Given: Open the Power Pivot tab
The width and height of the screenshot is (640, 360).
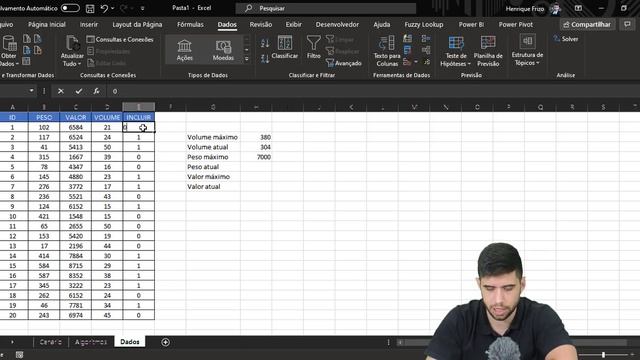Looking at the screenshot, I should (516, 24).
